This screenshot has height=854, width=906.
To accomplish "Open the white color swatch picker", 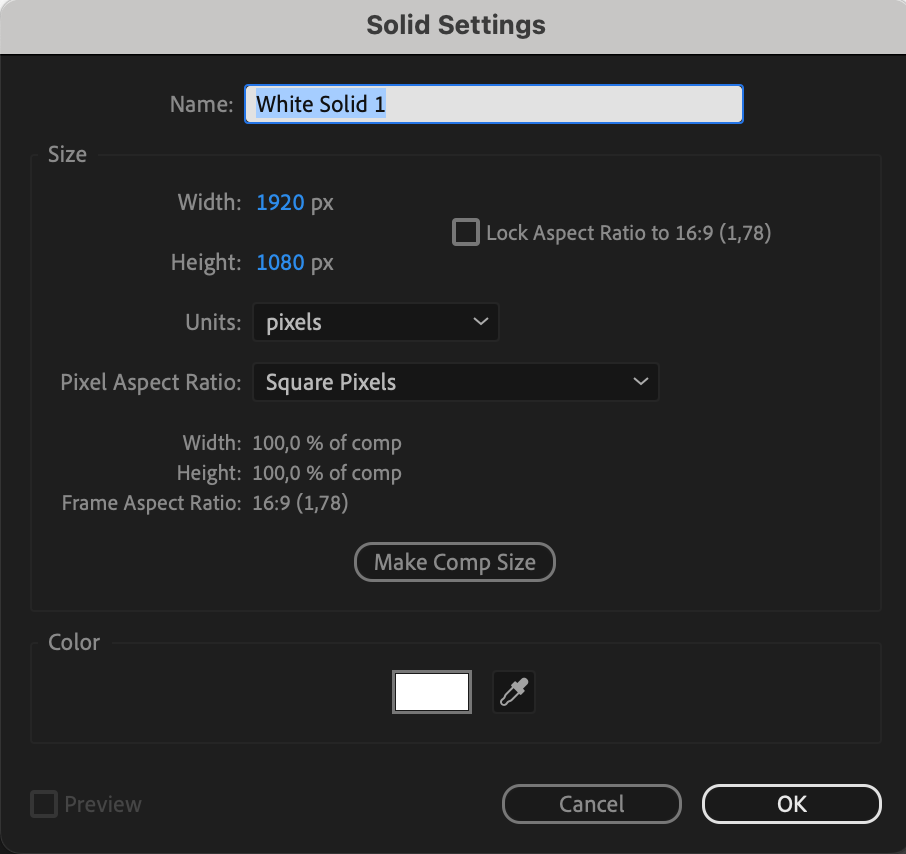I will tap(432, 692).
